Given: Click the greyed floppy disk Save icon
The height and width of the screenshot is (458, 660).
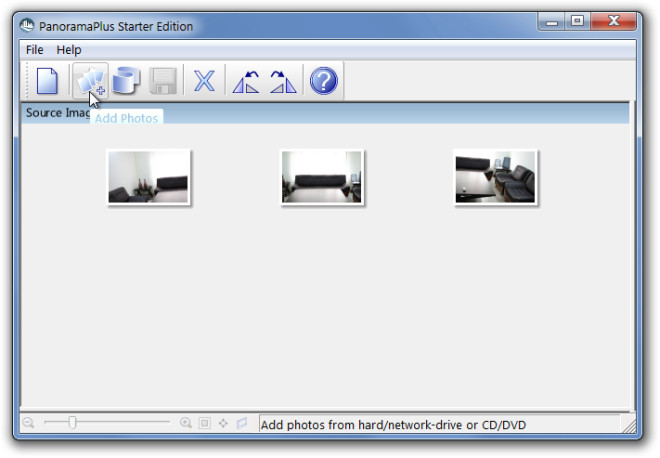Looking at the screenshot, I should click(x=163, y=81).
